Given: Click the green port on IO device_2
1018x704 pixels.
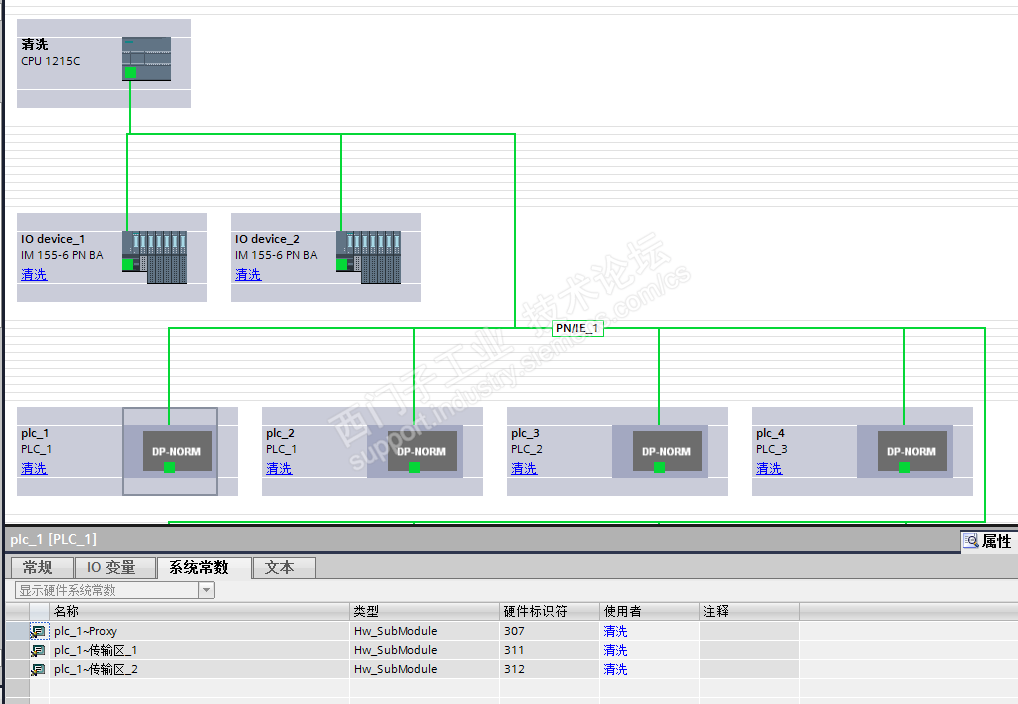Looking at the screenshot, I should [341, 264].
